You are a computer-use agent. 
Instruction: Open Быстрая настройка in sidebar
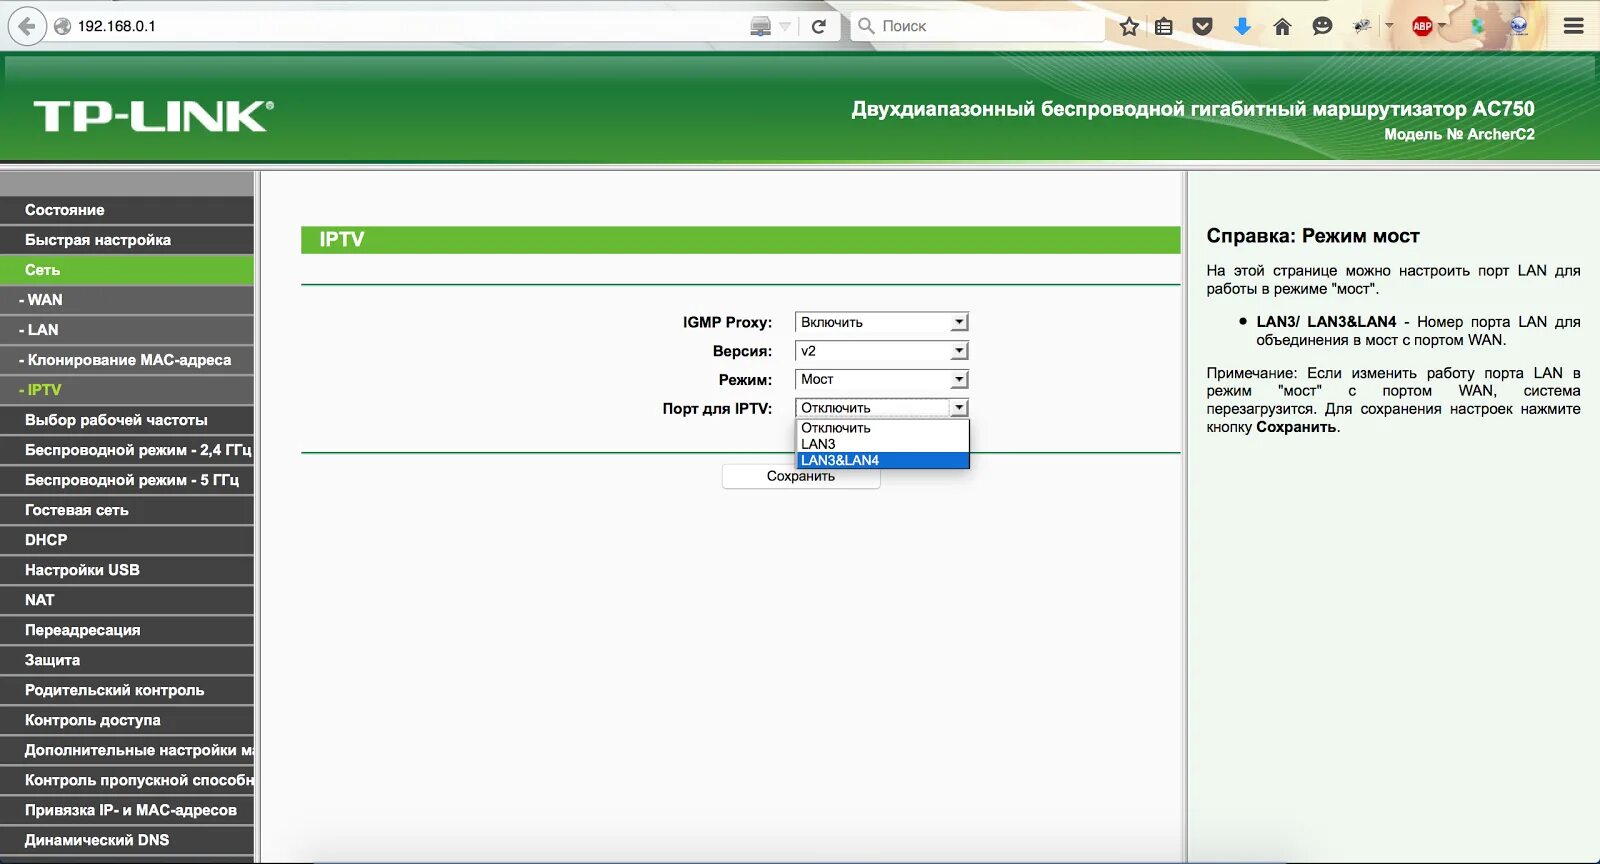coord(127,240)
